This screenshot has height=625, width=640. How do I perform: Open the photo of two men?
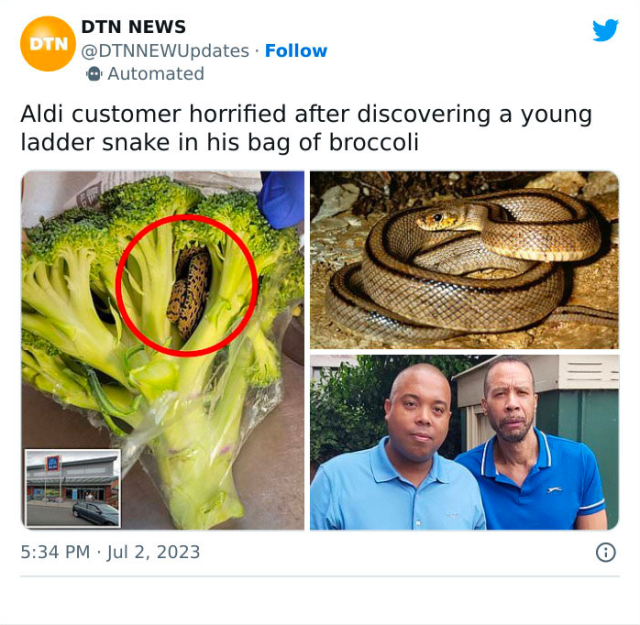point(464,443)
